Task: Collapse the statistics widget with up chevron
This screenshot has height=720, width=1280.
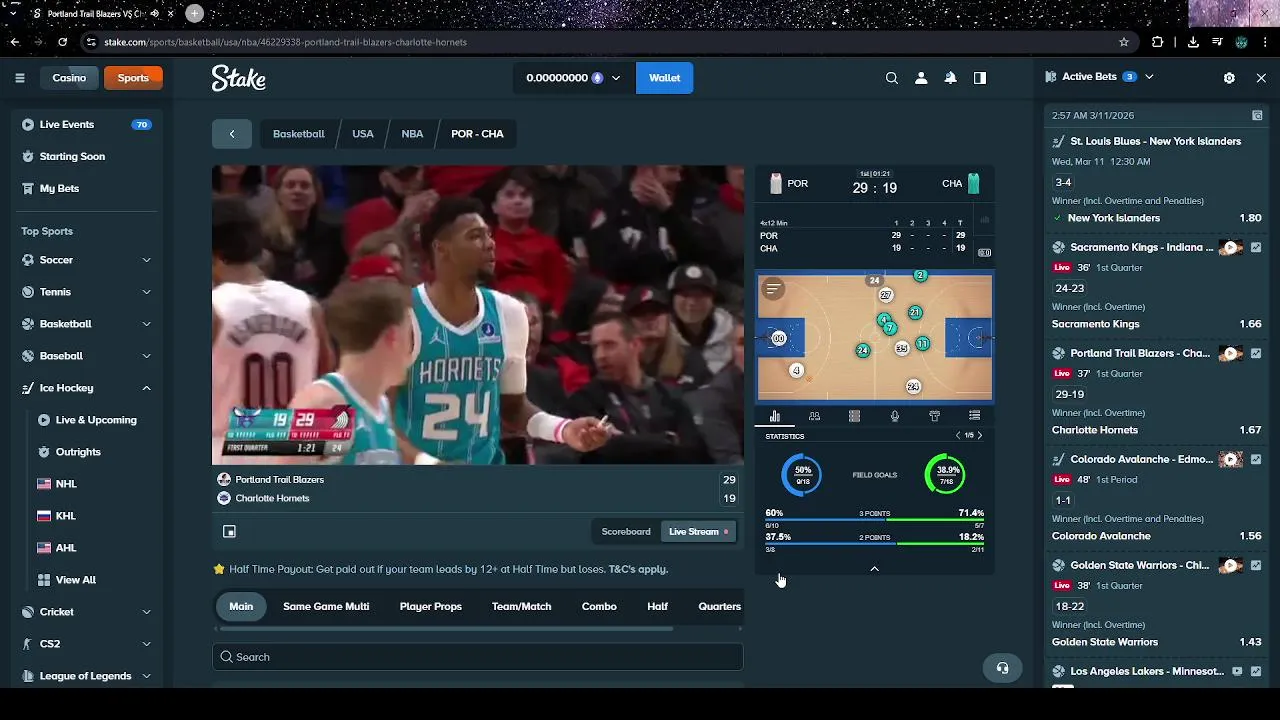Action: click(x=874, y=569)
